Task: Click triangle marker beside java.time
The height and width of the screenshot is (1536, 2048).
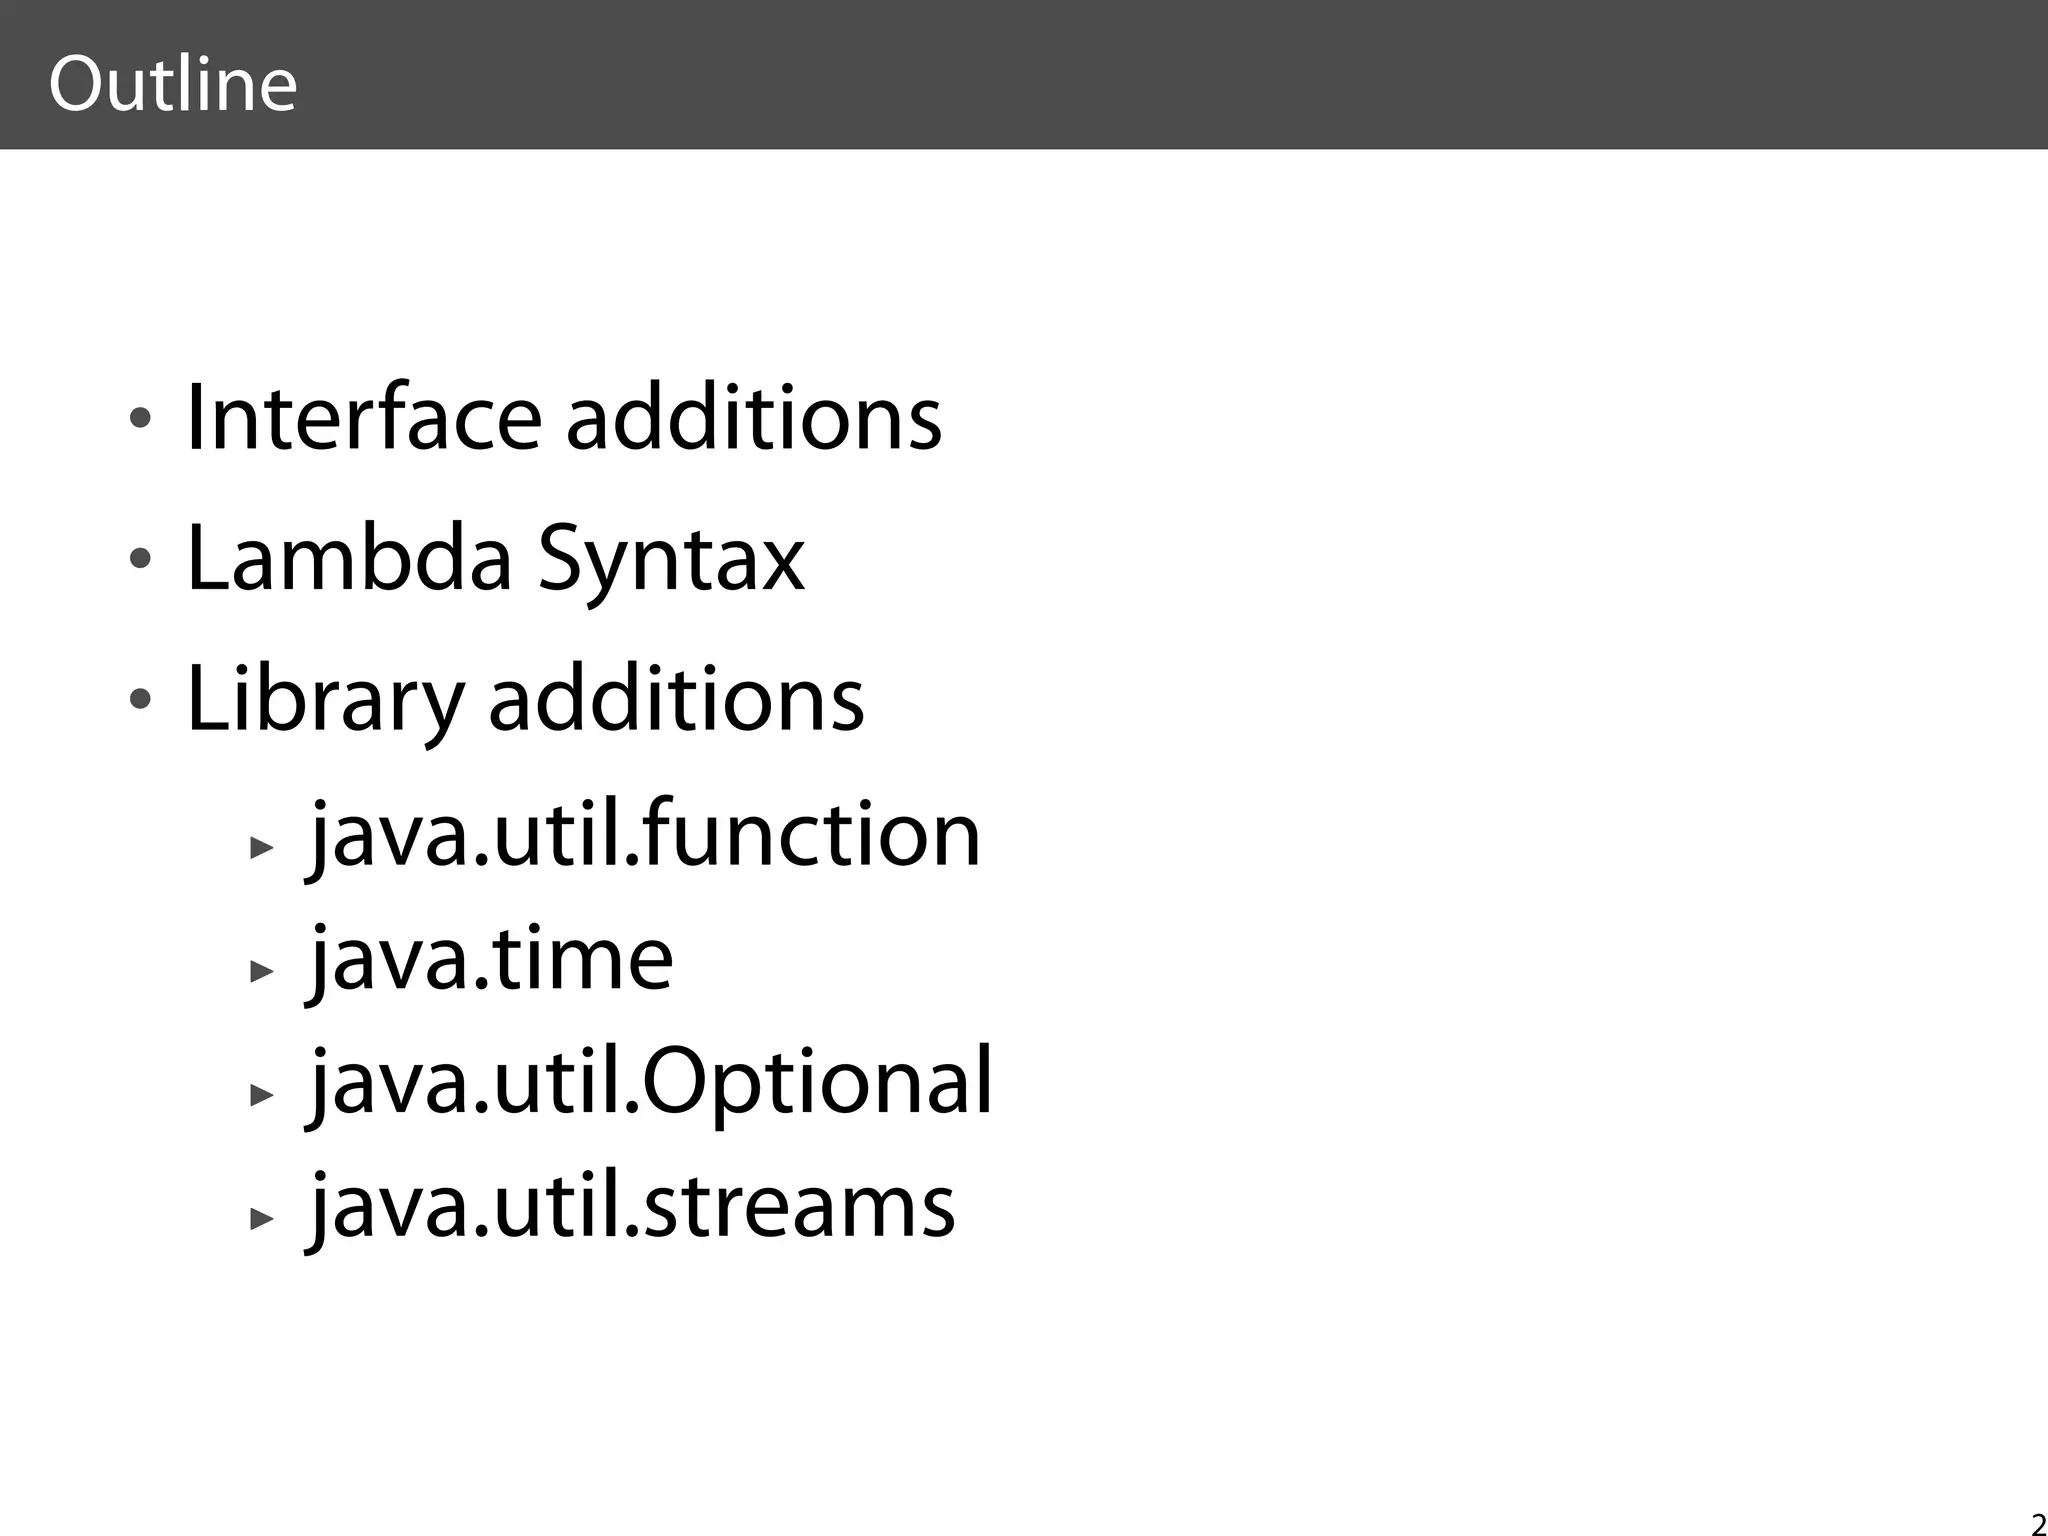Action: (x=262, y=971)
